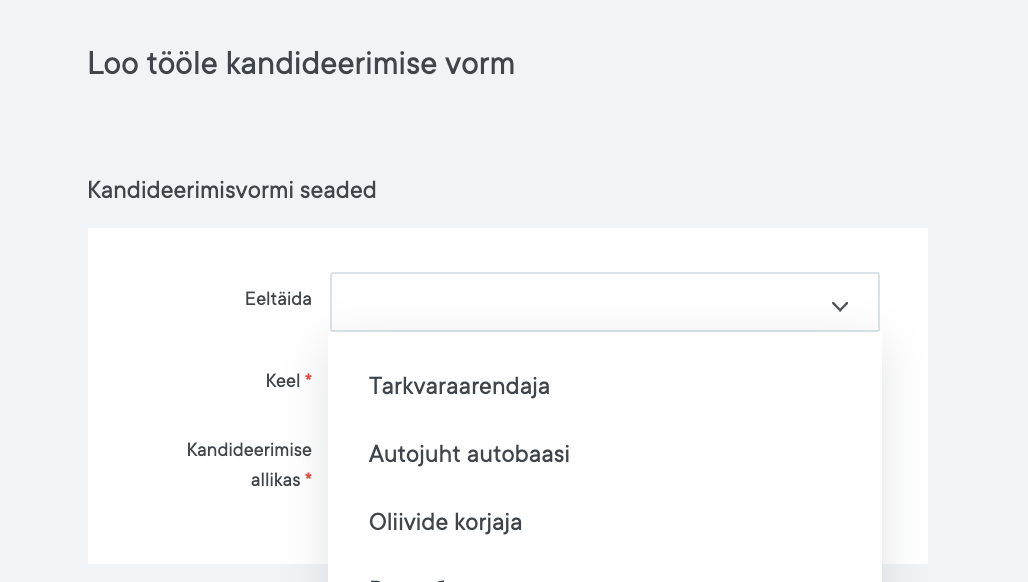The height and width of the screenshot is (582, 1028).
Task: Select Tarkvaraarendaja from the dropdown list
Action: 459,386
